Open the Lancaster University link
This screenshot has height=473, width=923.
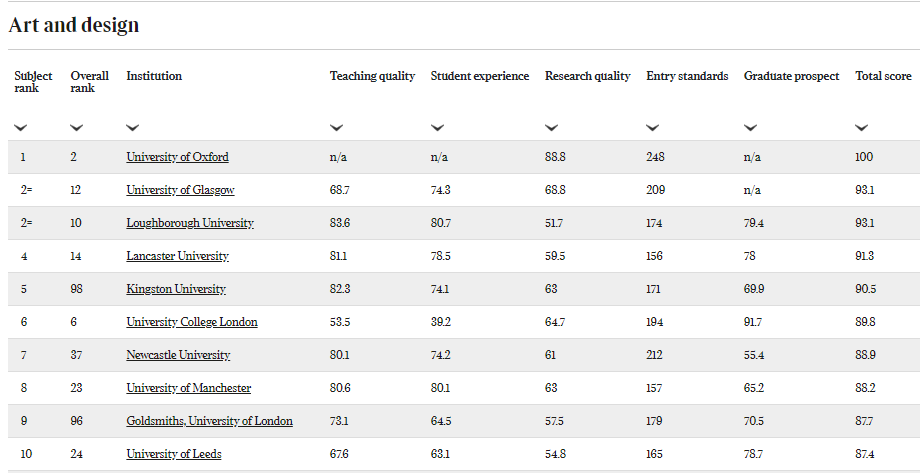tap(177, 256)
